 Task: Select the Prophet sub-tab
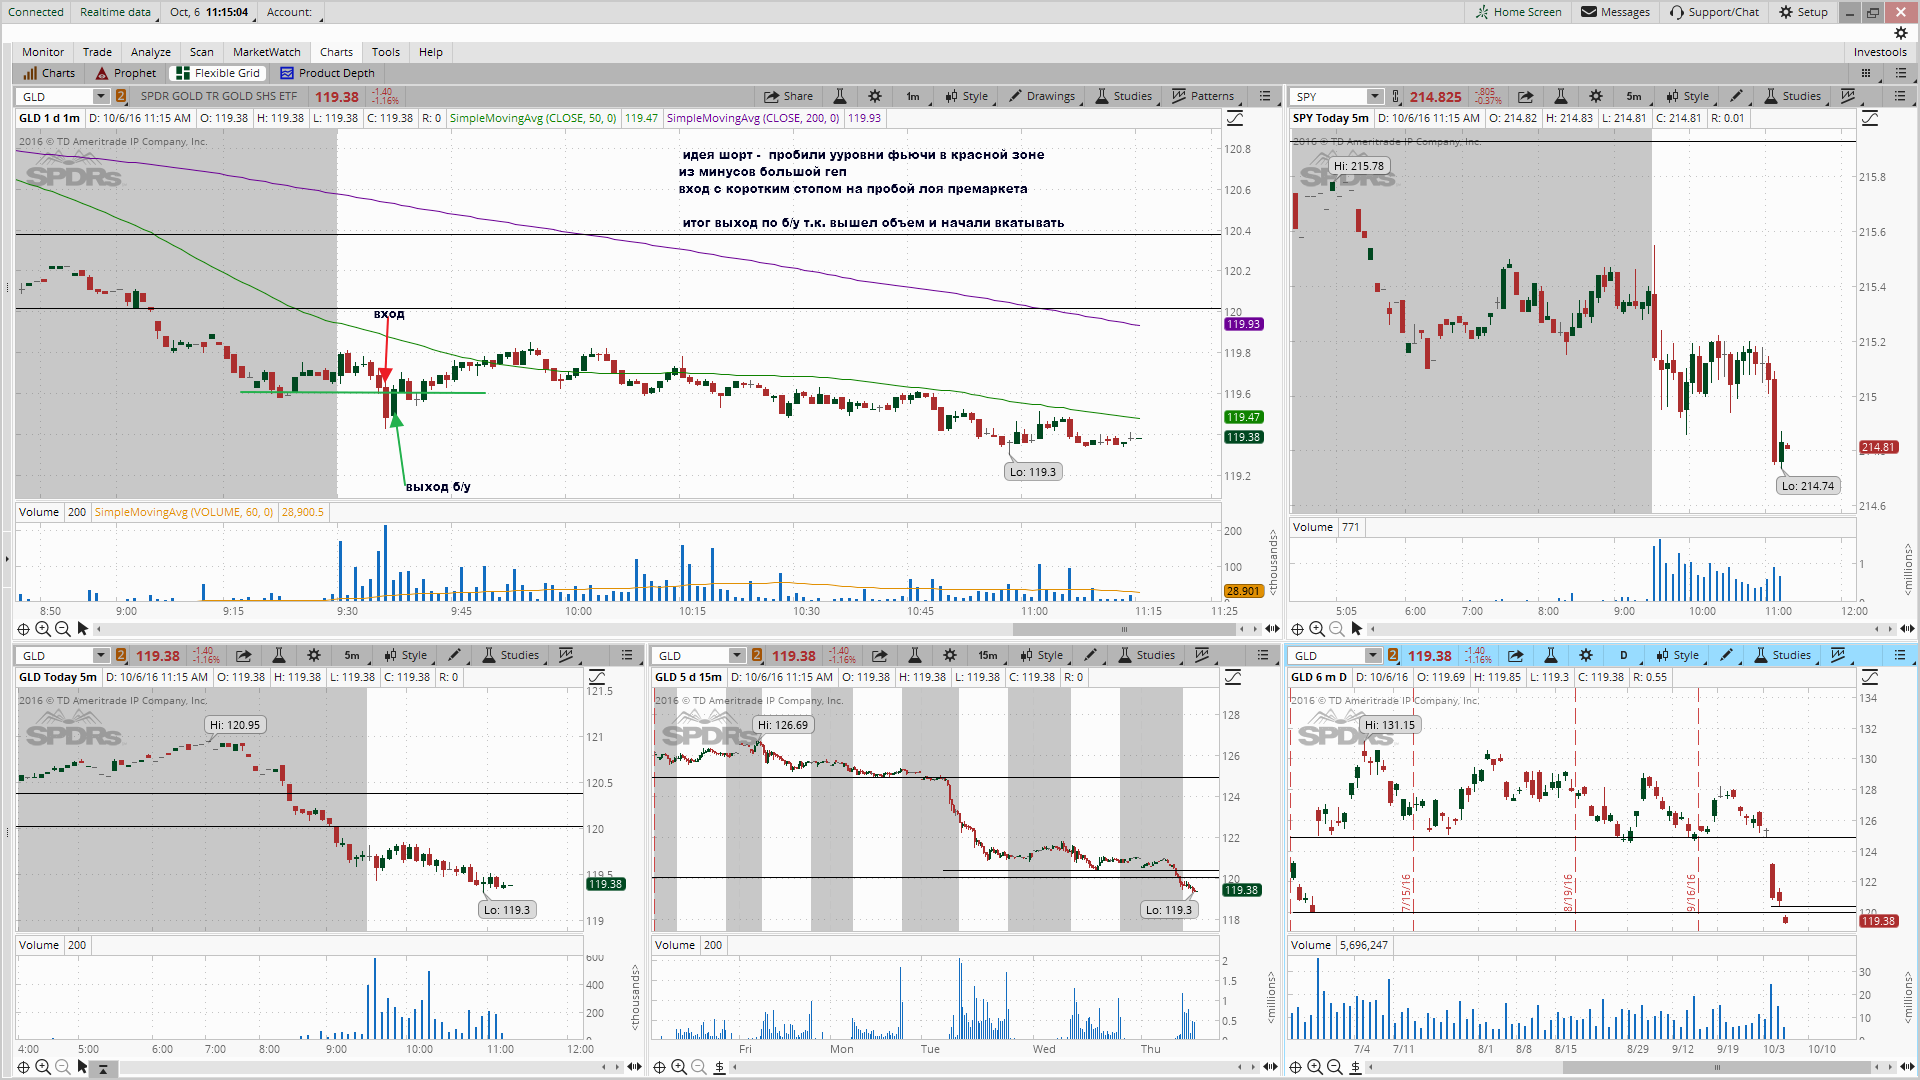coord(126,73)
